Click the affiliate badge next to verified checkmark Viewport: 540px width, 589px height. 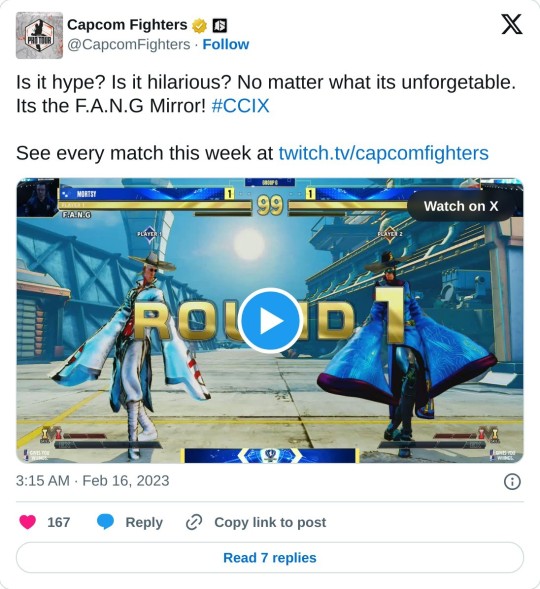pyautogui.click(x=220, y=26)
